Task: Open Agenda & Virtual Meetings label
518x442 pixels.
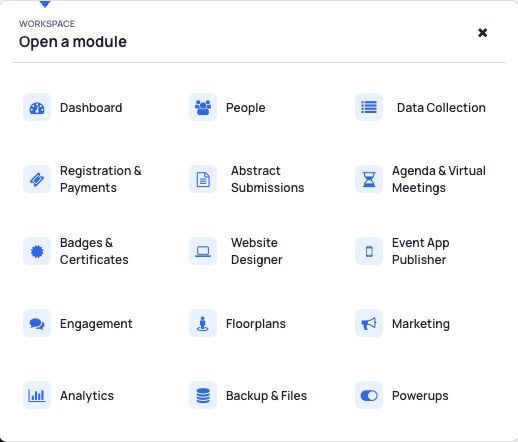Action: coord(439,179)
